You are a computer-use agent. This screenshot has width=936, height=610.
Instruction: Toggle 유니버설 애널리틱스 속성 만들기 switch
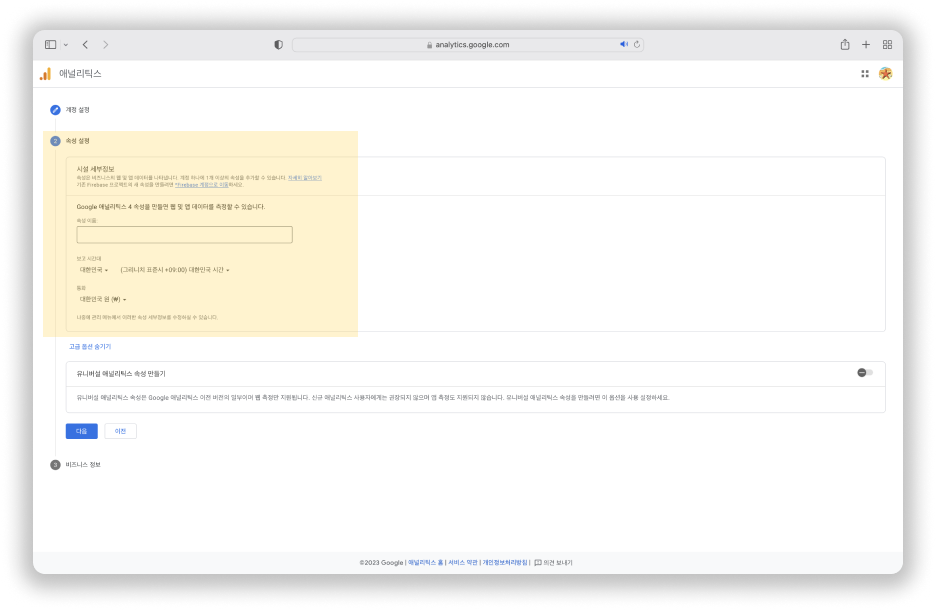[865, 372]
